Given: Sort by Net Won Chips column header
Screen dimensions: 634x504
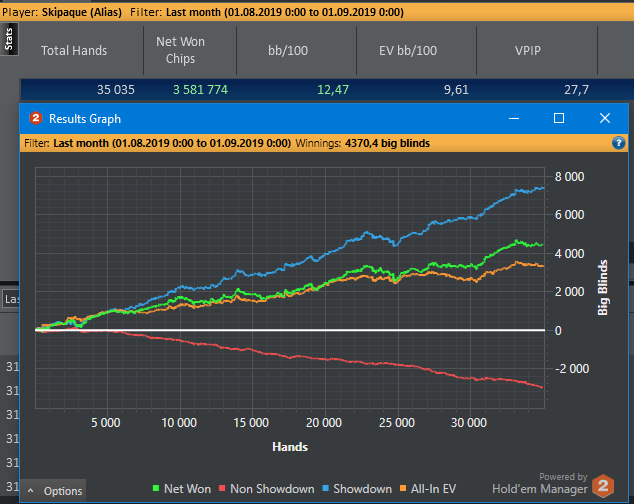Looking at the screenshot, I should [x=180, y=50].
